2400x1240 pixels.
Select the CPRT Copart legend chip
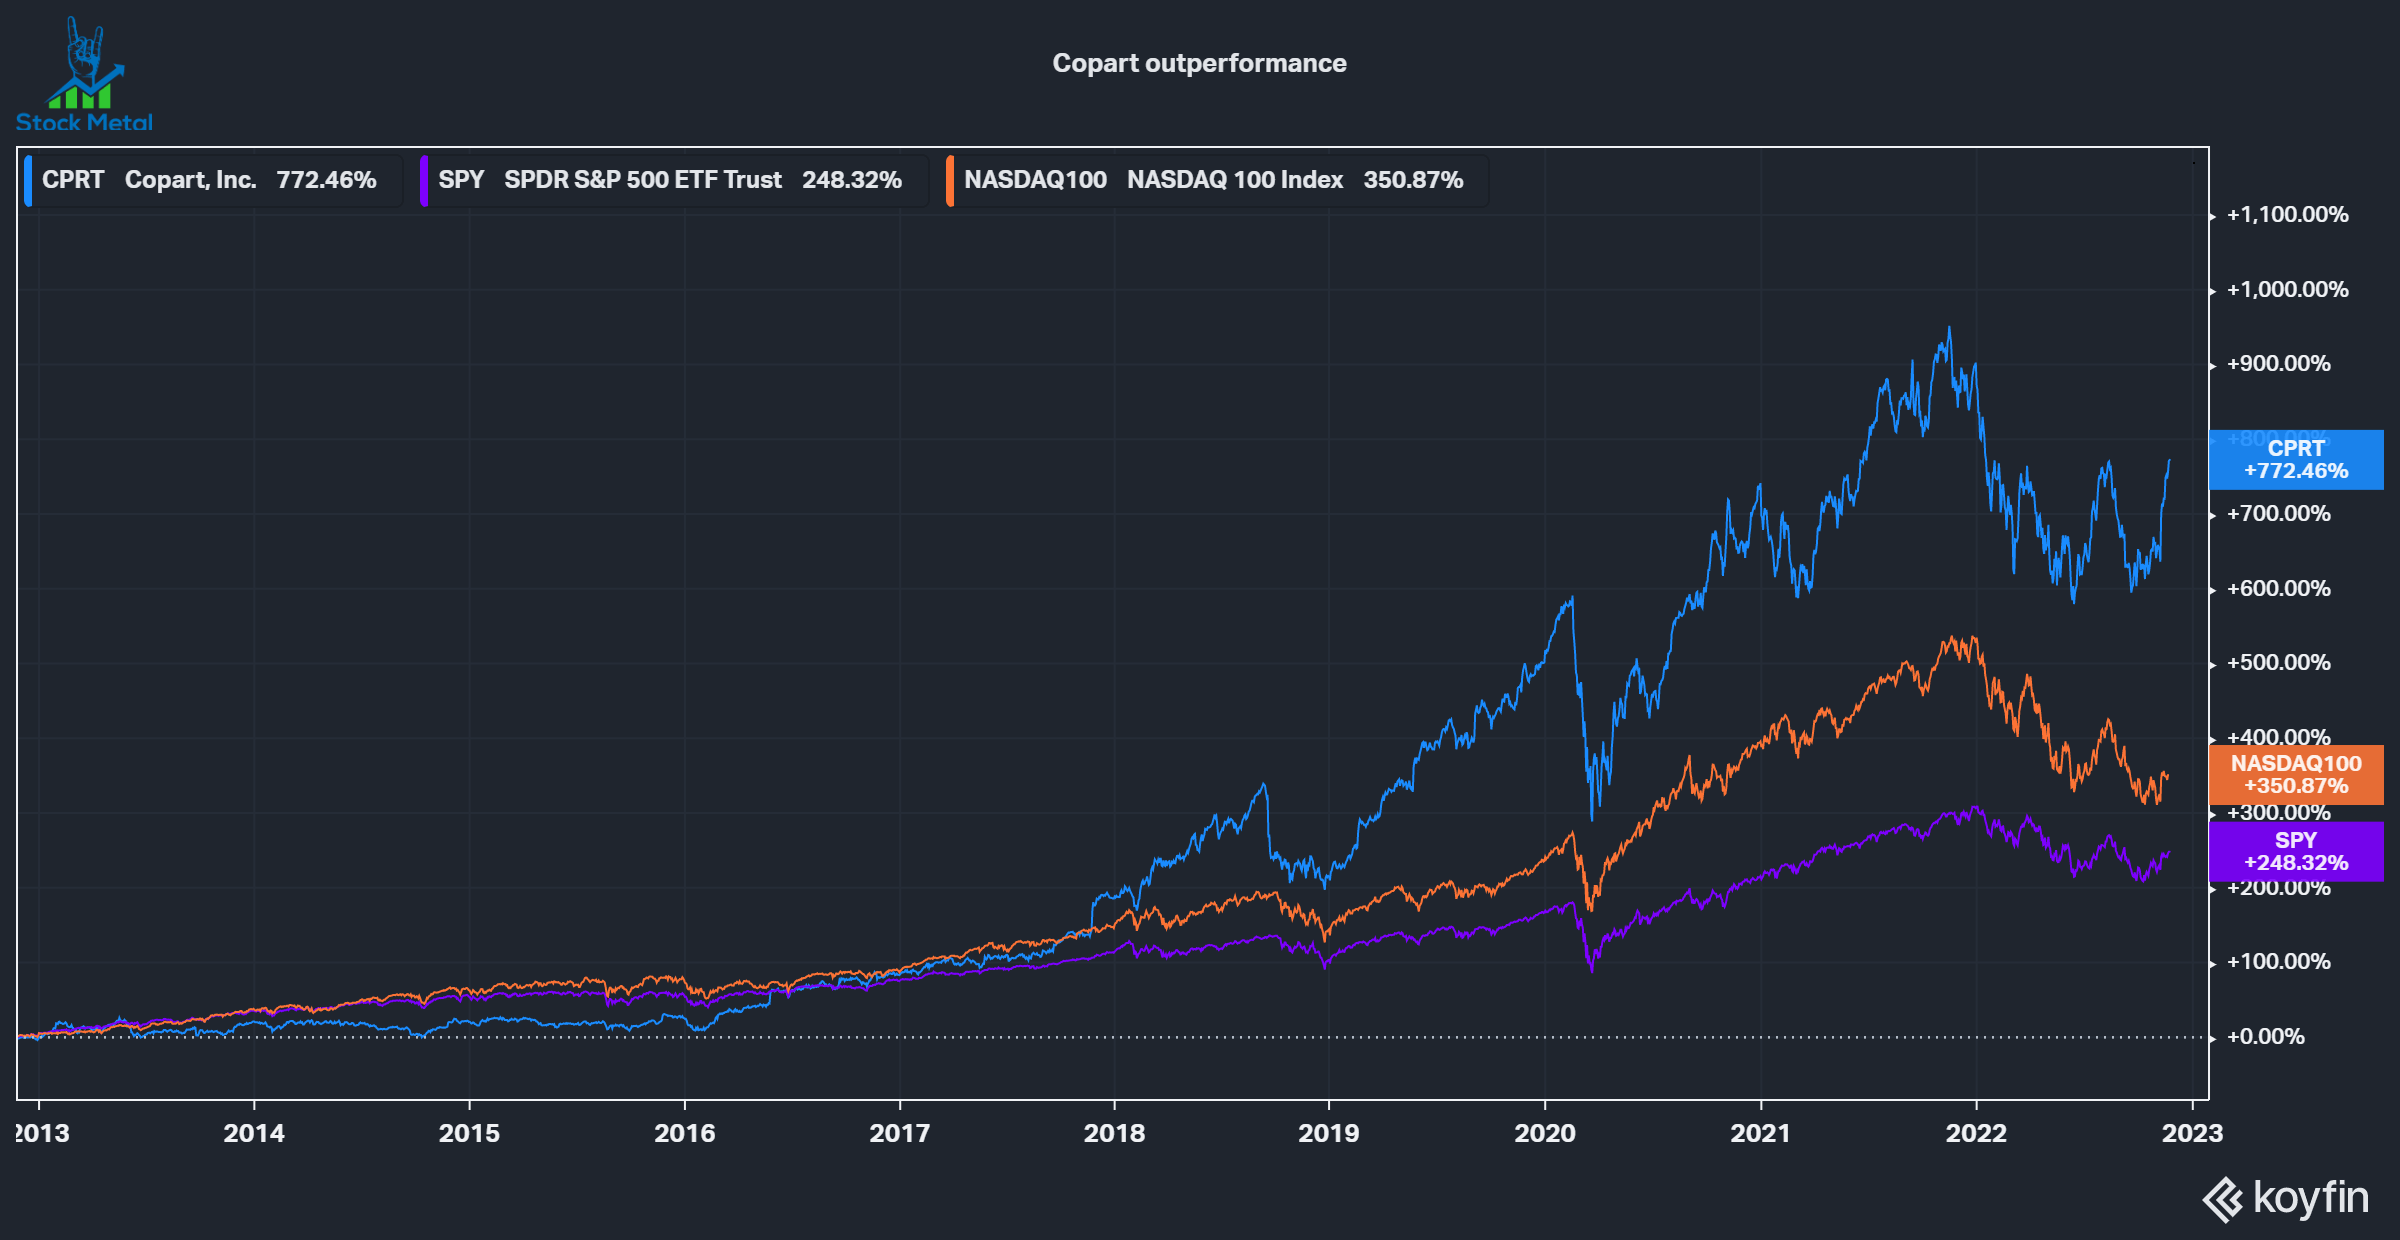pos(213,180)
